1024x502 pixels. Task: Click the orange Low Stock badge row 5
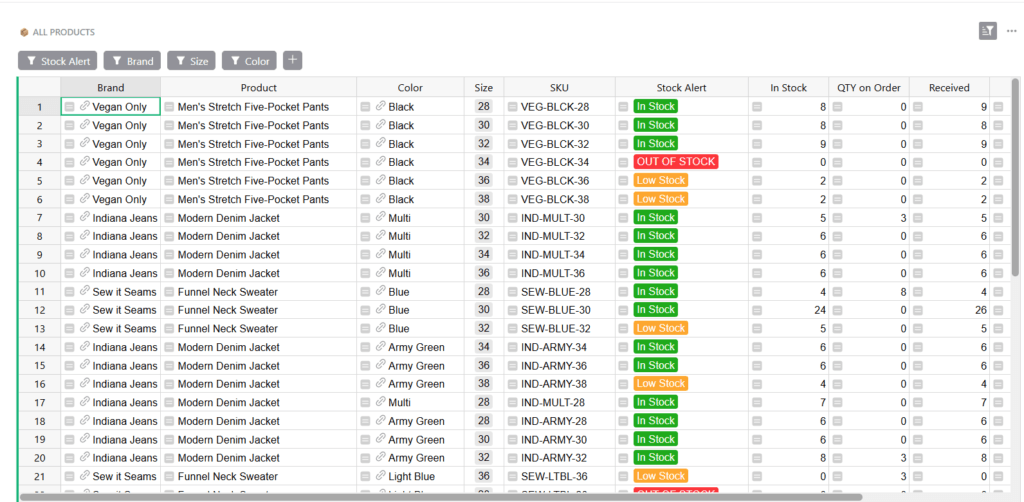[x=660, y=180]
